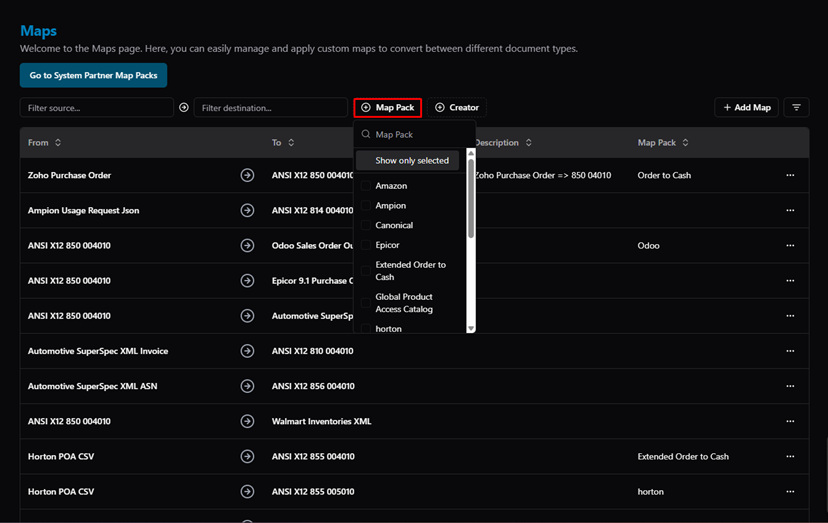The image size is (828, 523).
Task: Select the Automotive SuperSpec XML Invoice cell
Action: pyautogui.click(x=98, y=351)
